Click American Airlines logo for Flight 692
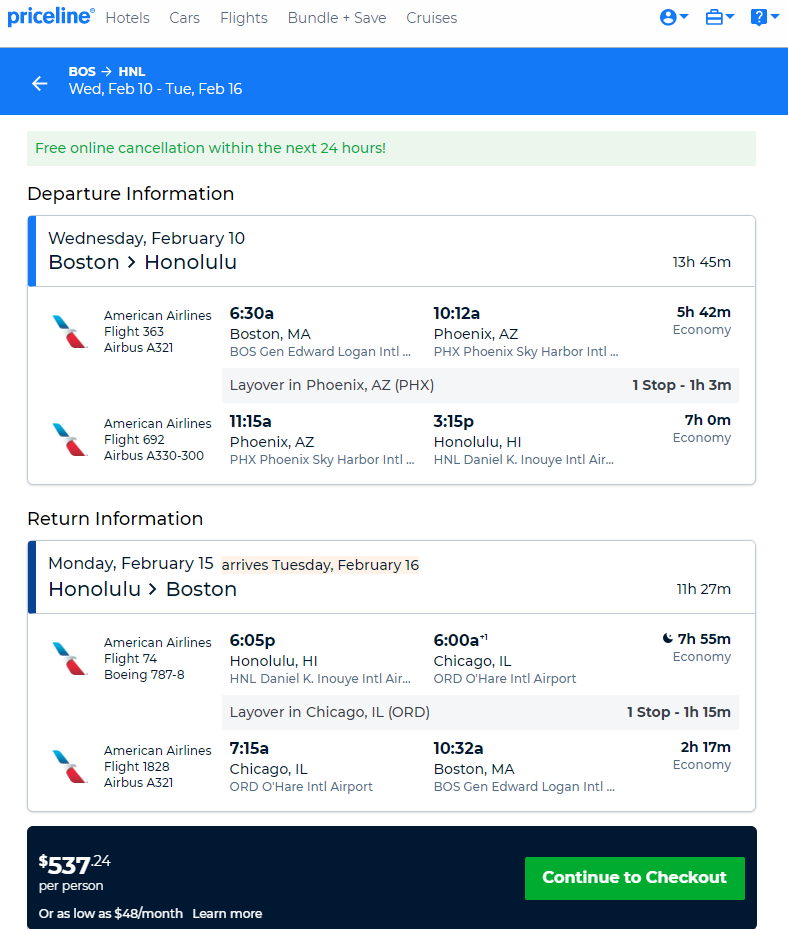The image size is (788, 929). 69,439
